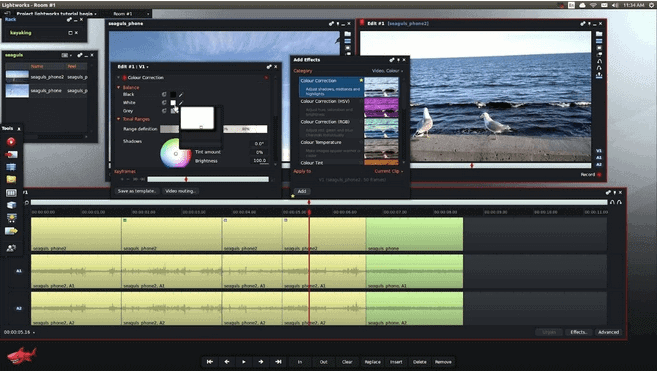Select Colour Correction effect in the list
This screenshot has width=657, height=373.
tap(349, 87)
